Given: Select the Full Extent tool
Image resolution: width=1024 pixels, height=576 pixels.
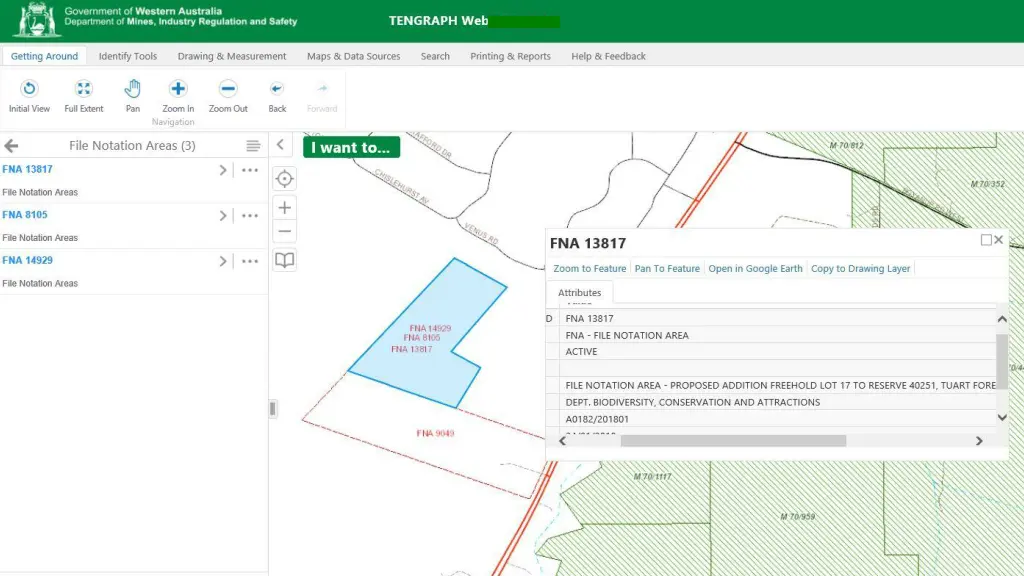Looking at the screenshot, I should click(84, 96).
